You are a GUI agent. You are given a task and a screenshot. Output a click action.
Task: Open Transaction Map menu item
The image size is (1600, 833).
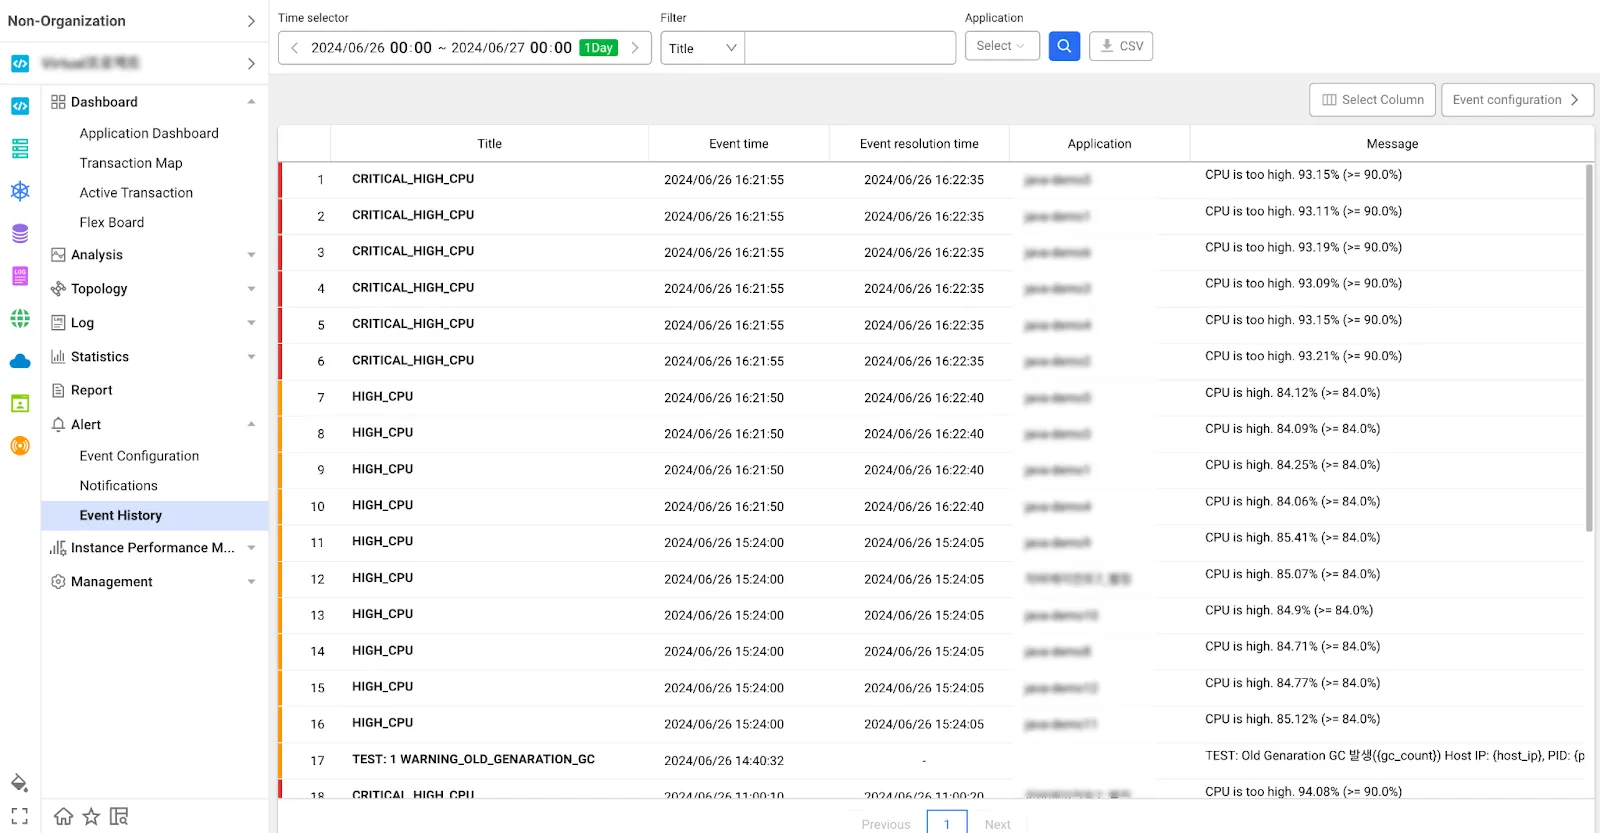click(131, 163)
